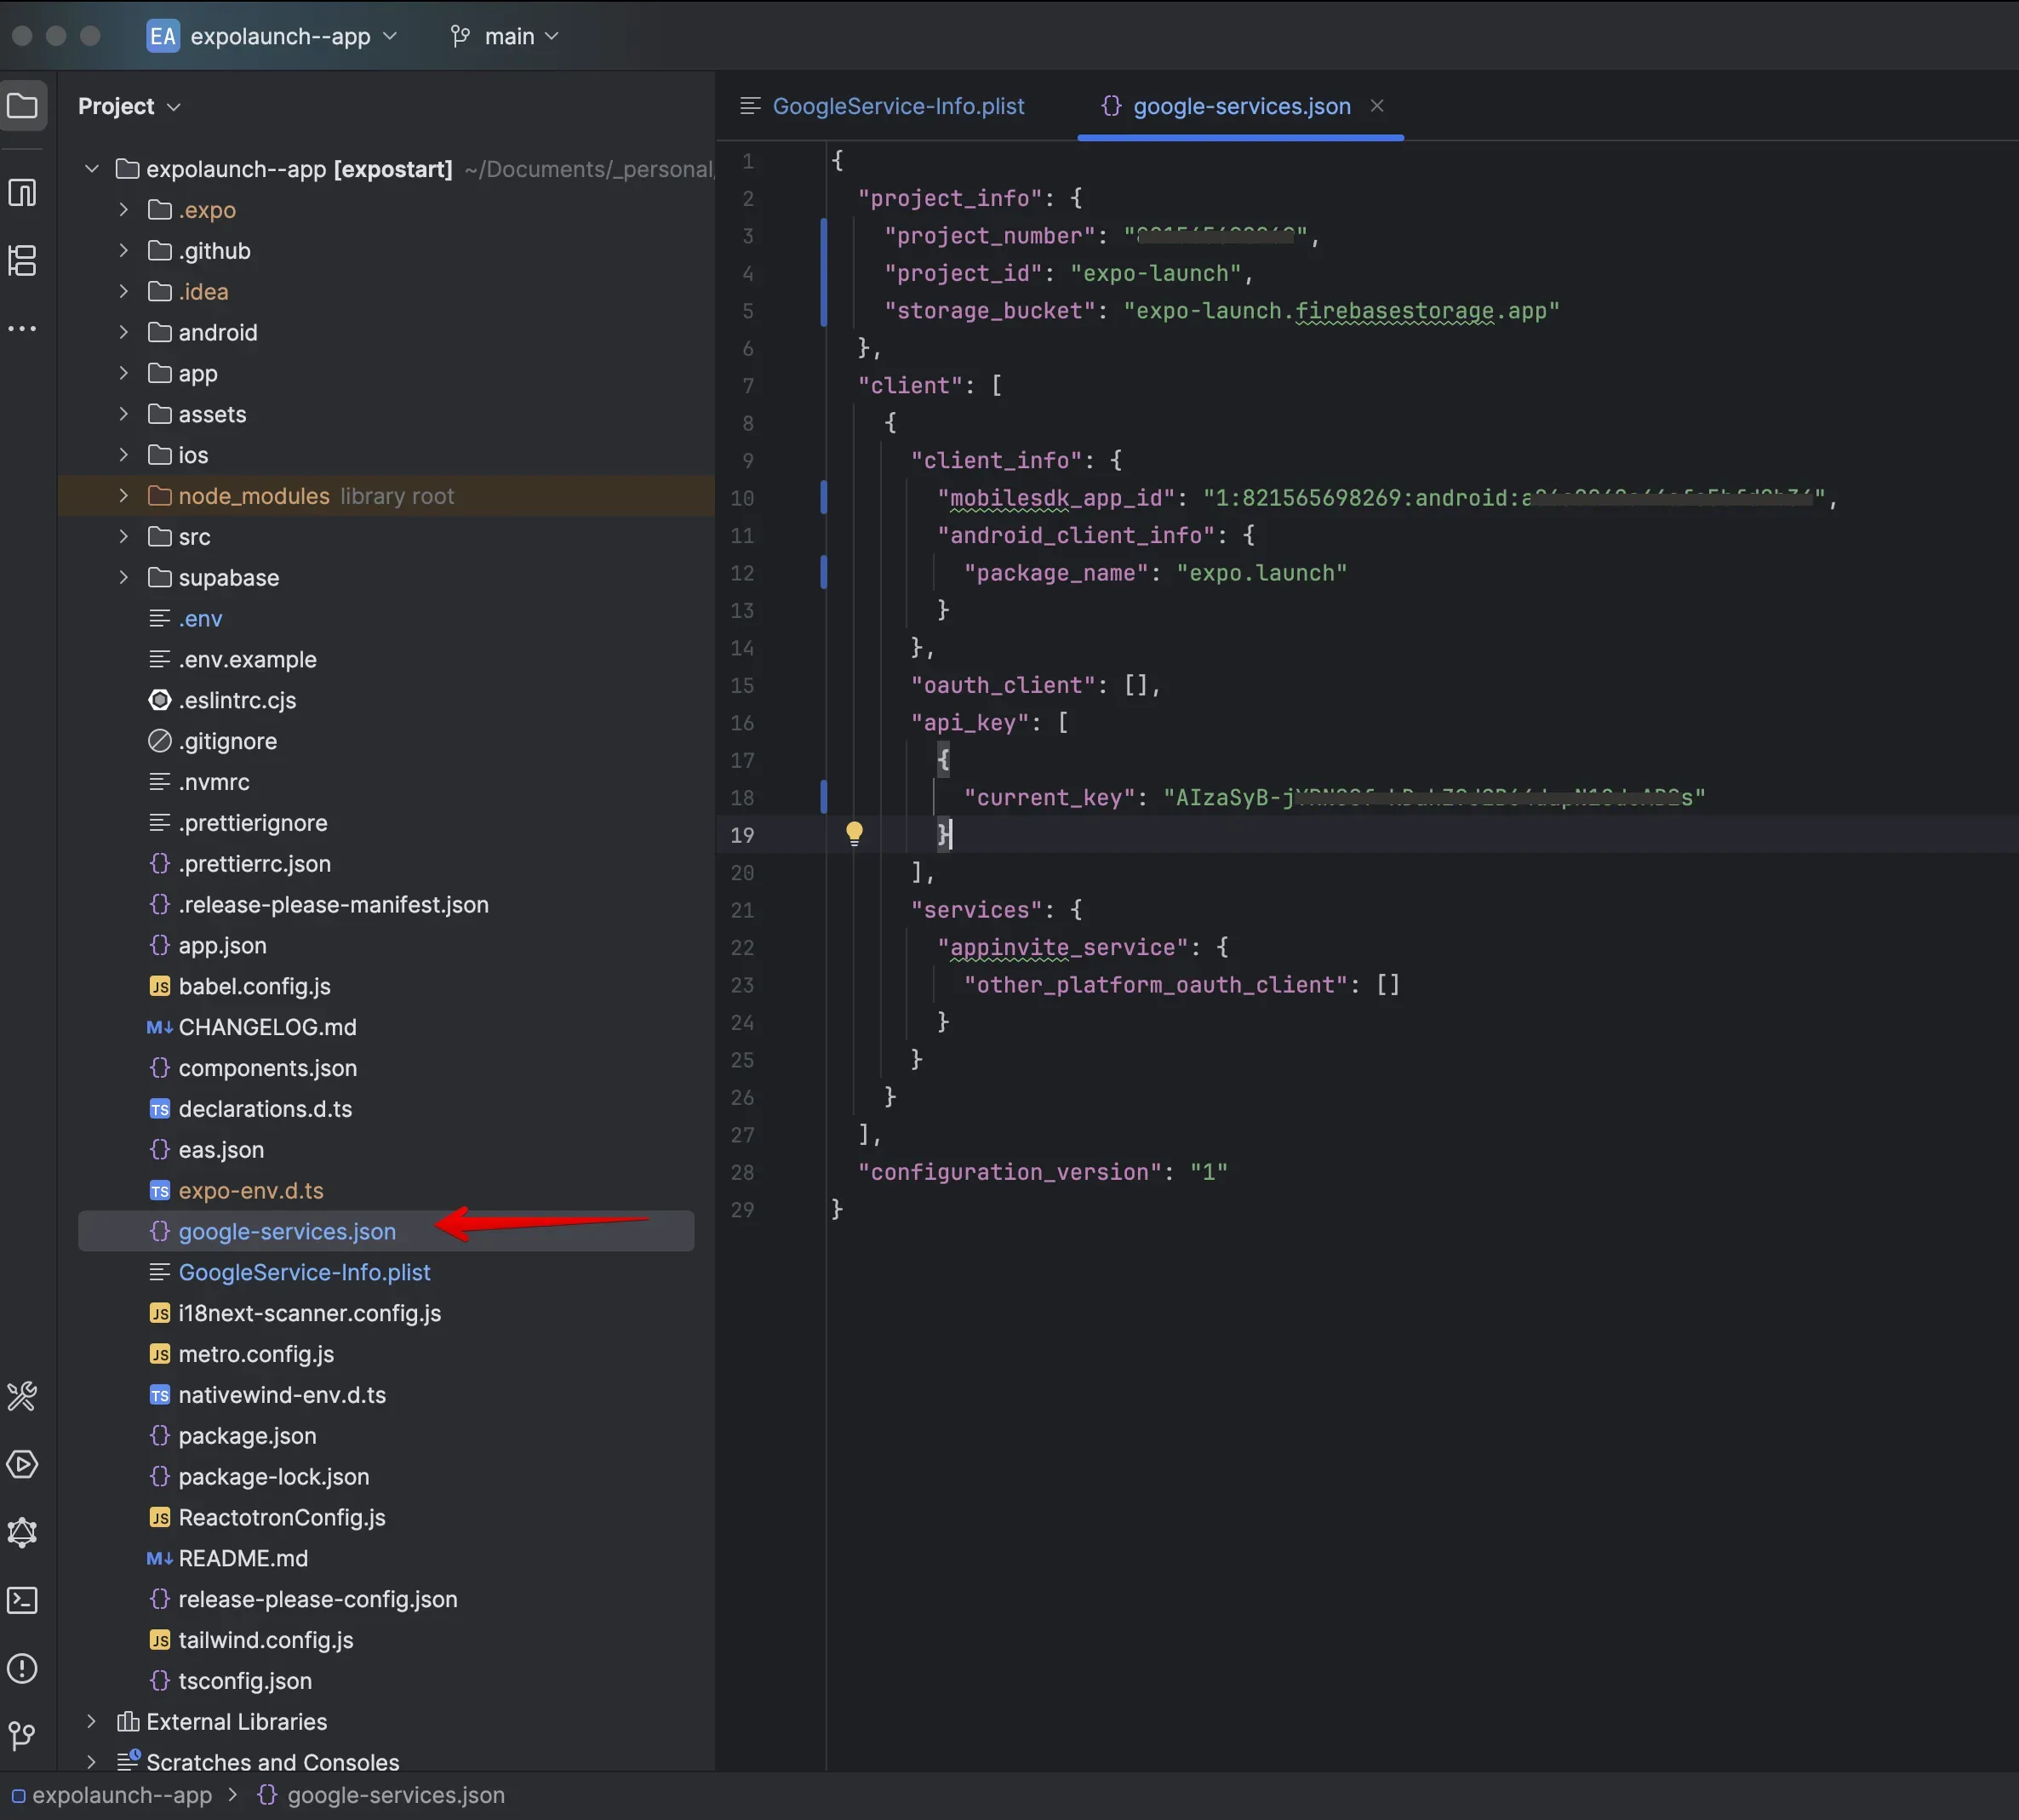Viewport: 2019px width, 1820px height.
Task: Select the src folder
Action: tap(194, 537)
